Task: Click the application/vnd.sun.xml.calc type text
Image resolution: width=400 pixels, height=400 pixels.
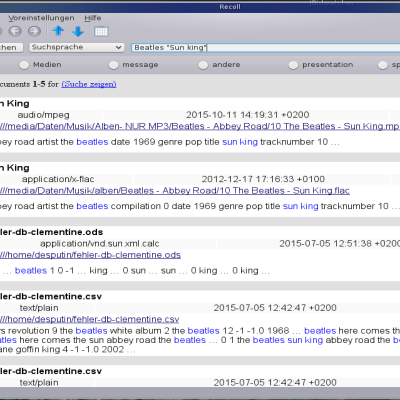Action: click(x=100, y=244)
